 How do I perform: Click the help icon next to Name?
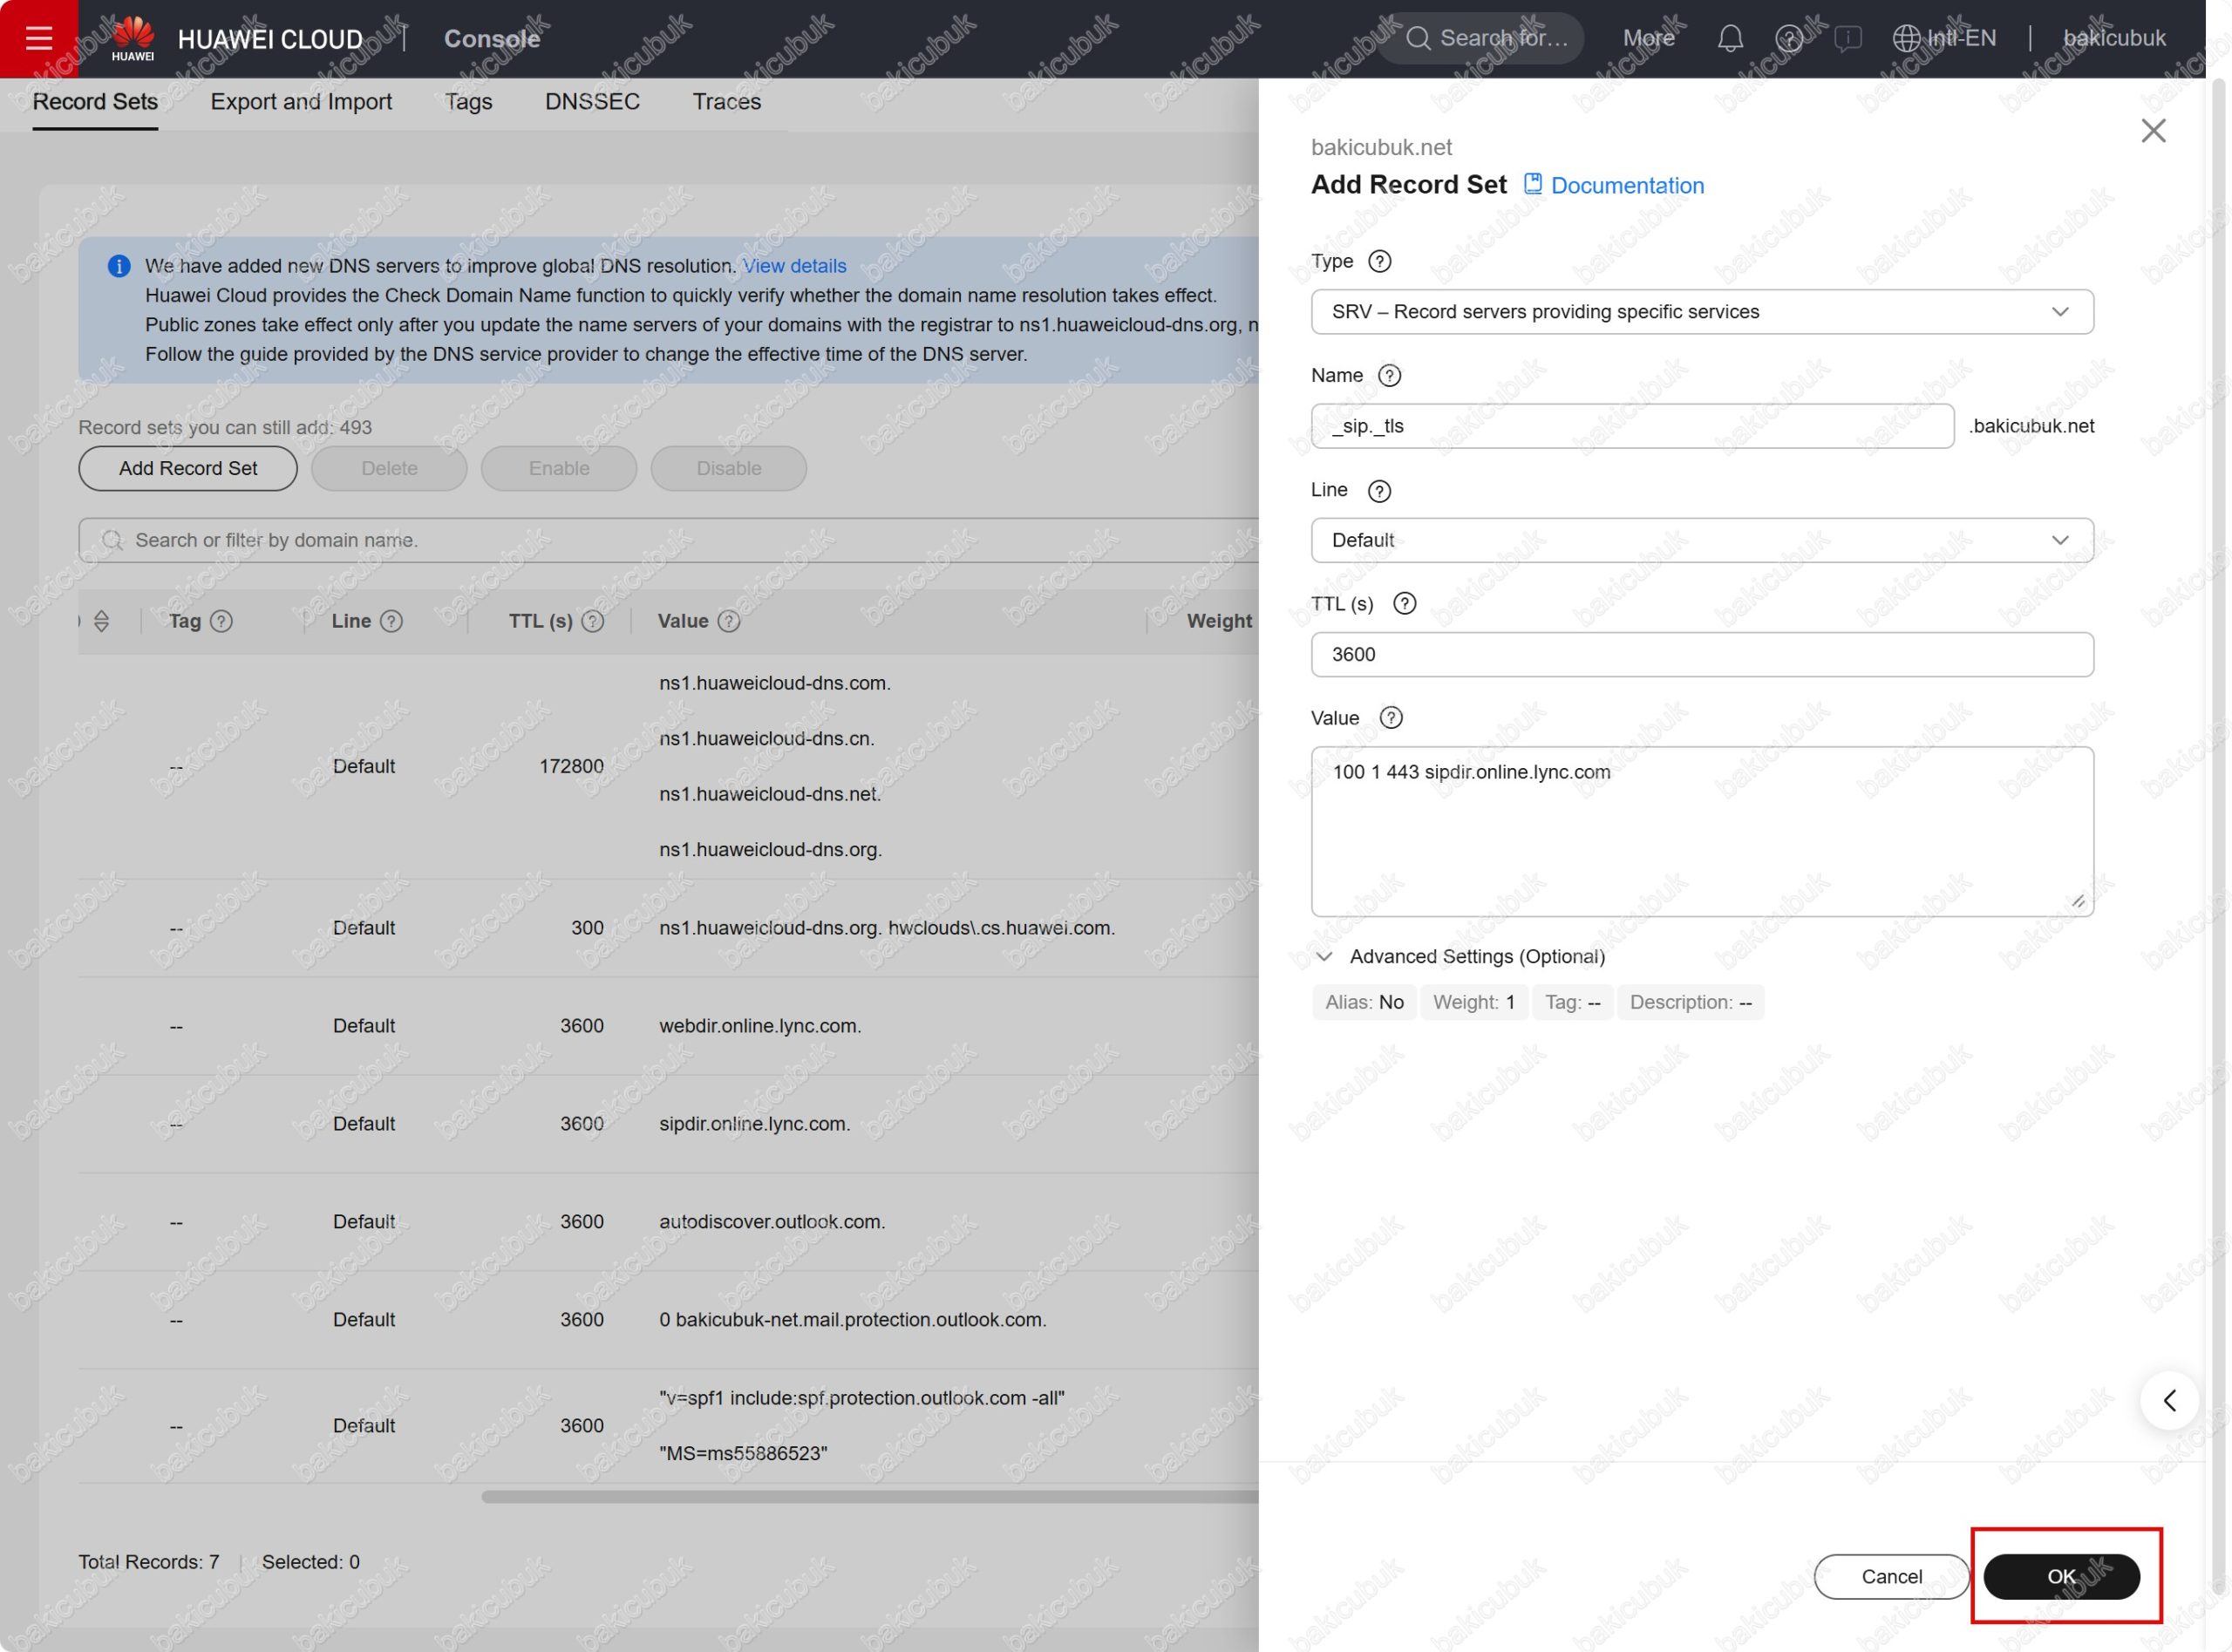(x=1389, y=375)
